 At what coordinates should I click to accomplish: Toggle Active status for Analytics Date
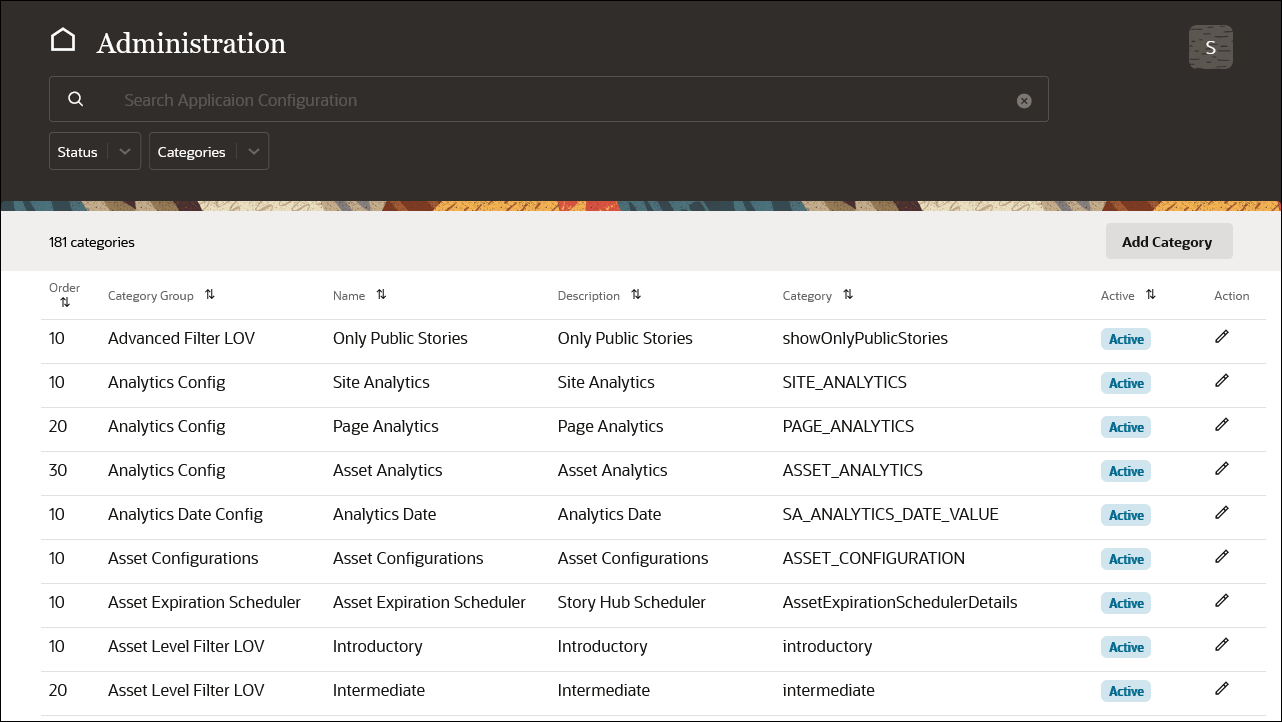[x=1125, y=514]
